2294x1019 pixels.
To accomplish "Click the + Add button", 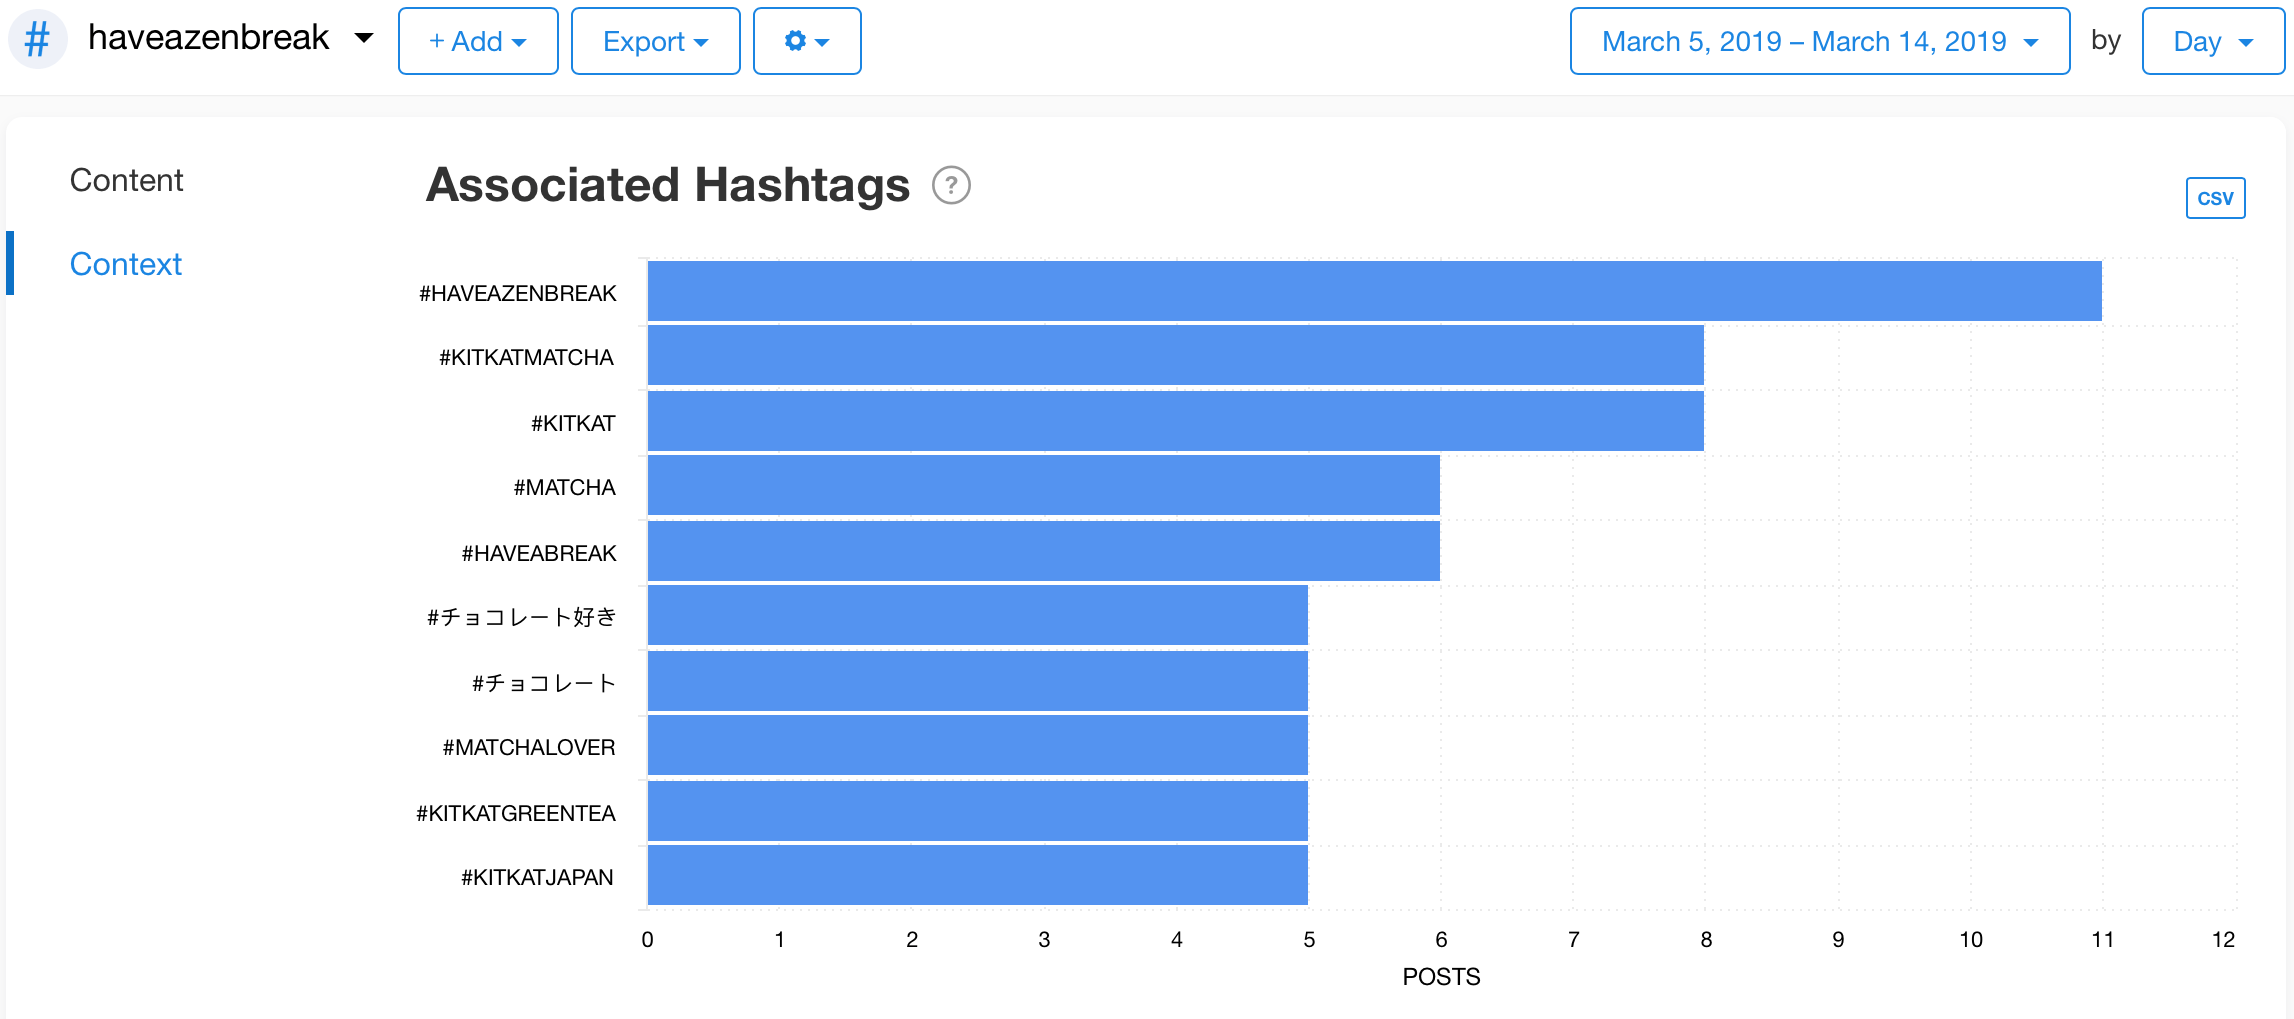I will coord(477,41).
